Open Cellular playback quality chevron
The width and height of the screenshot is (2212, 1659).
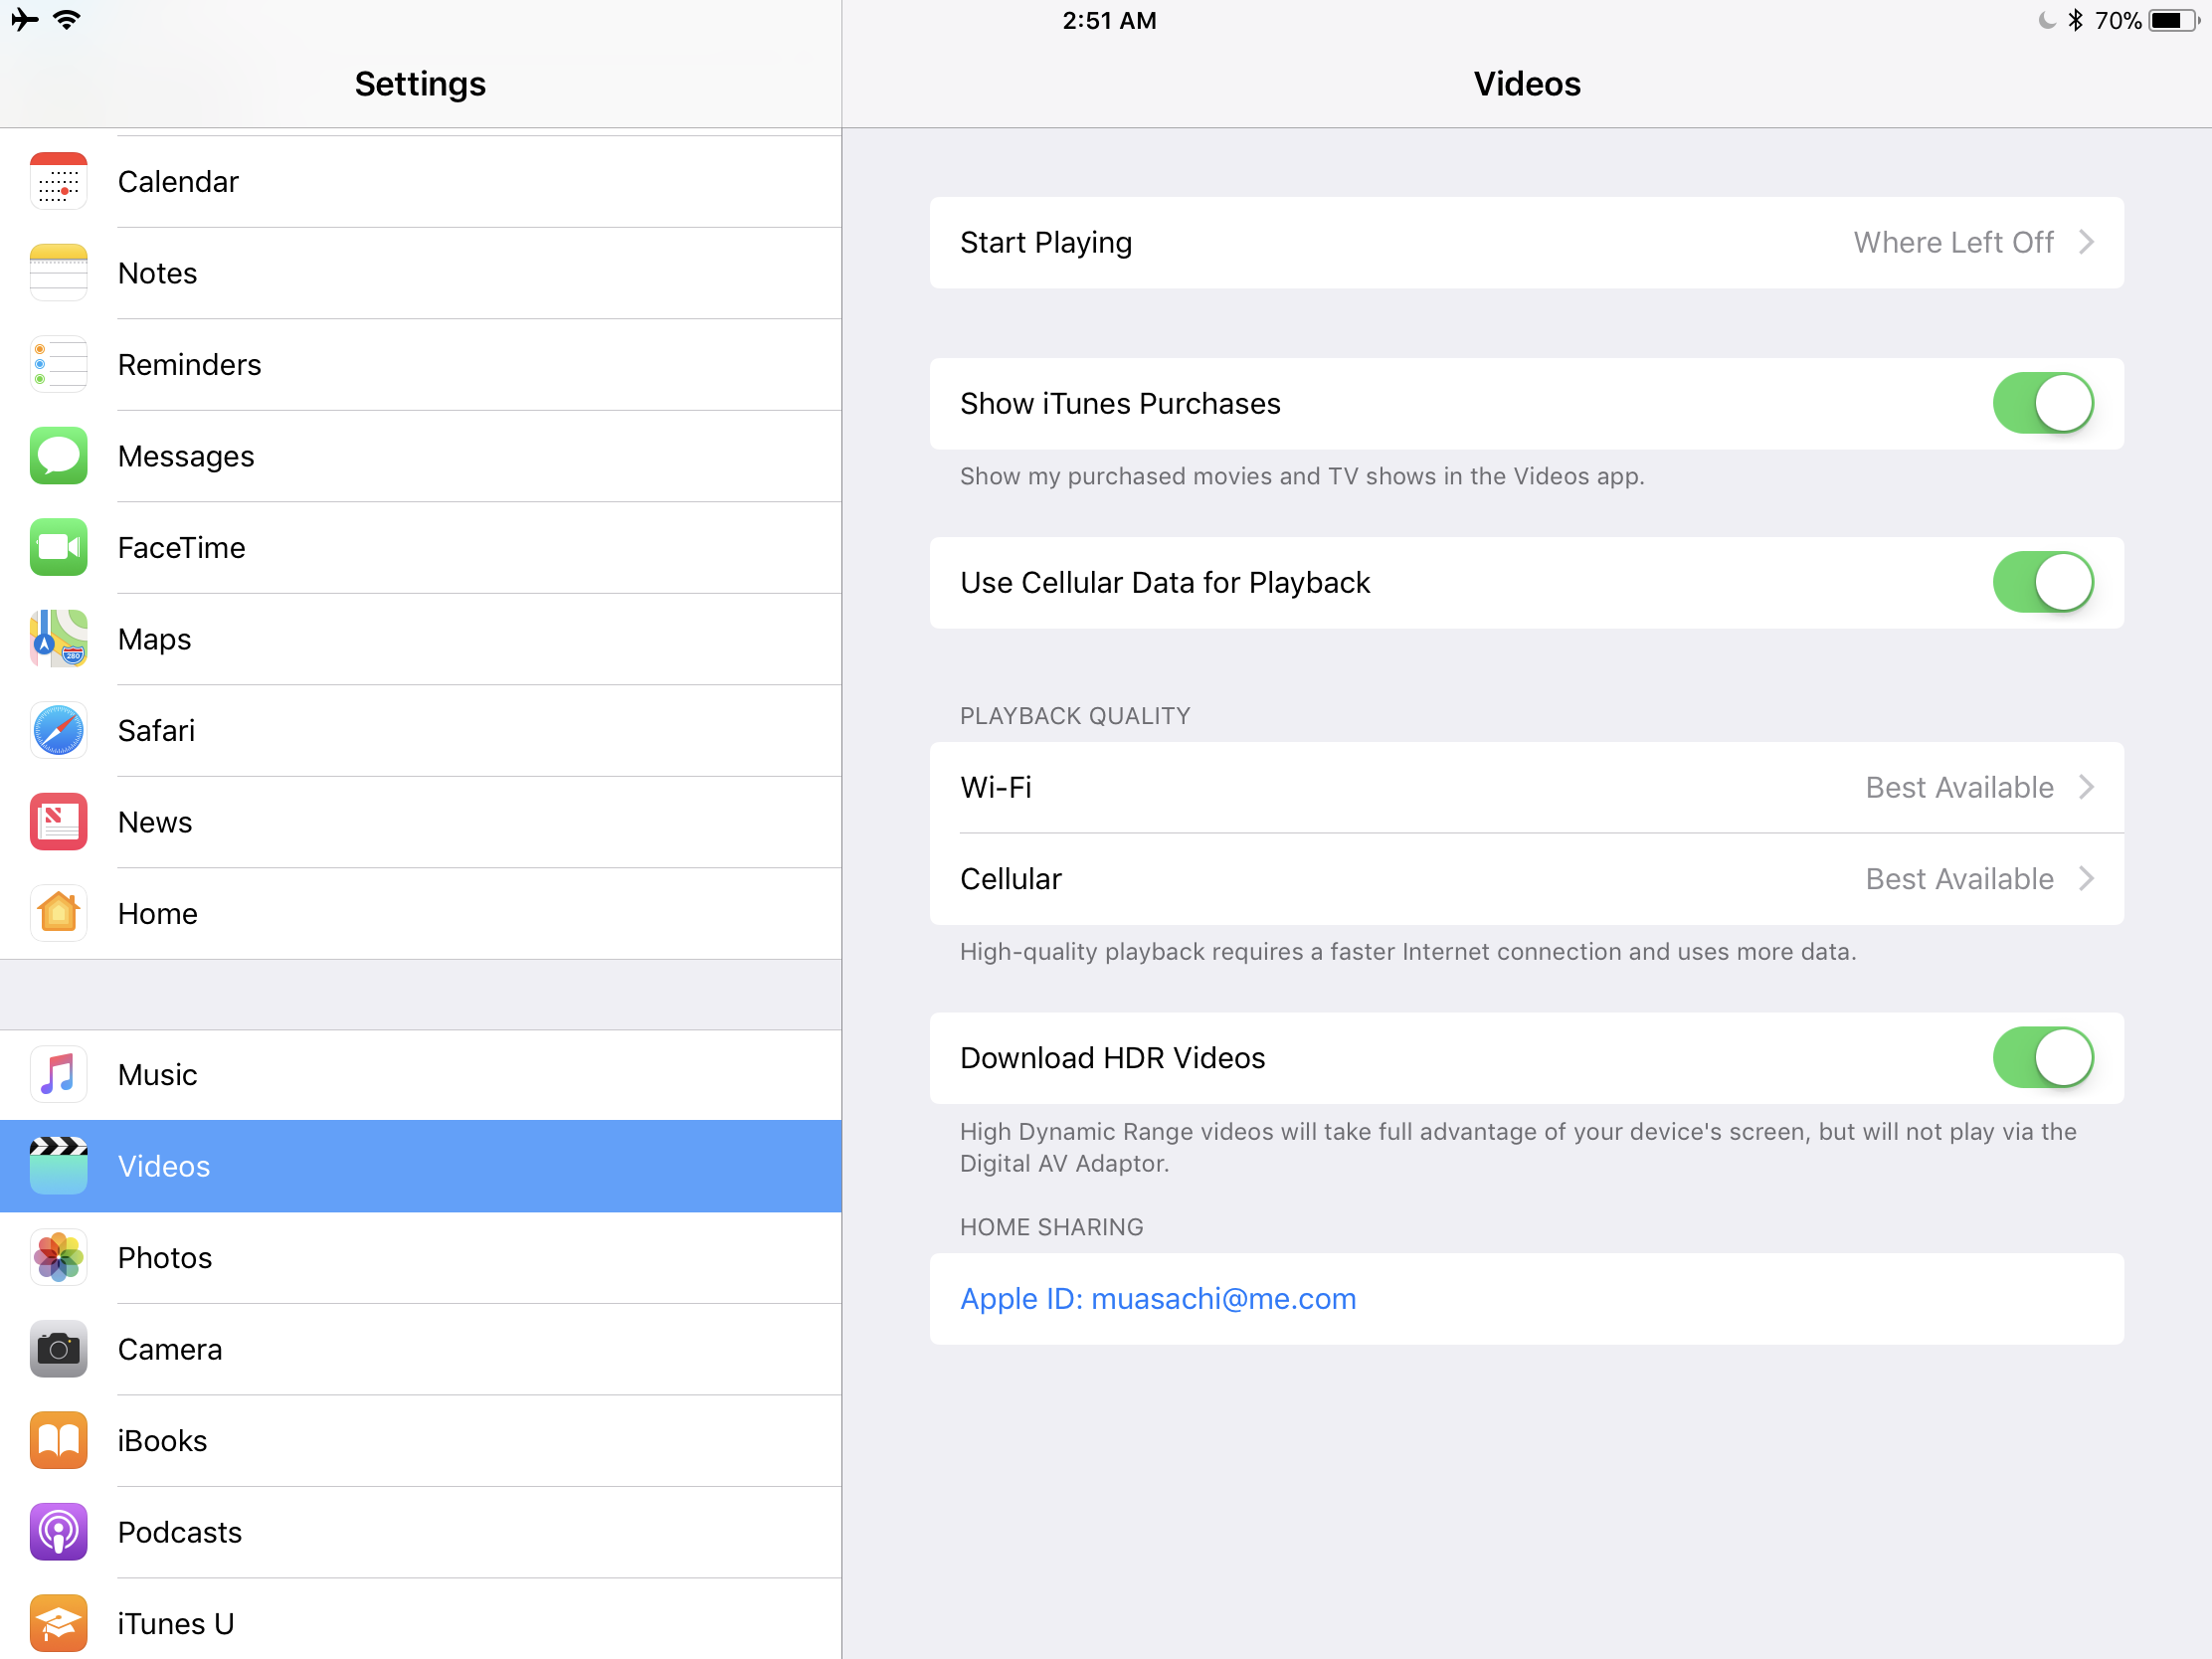point(2086,878)
